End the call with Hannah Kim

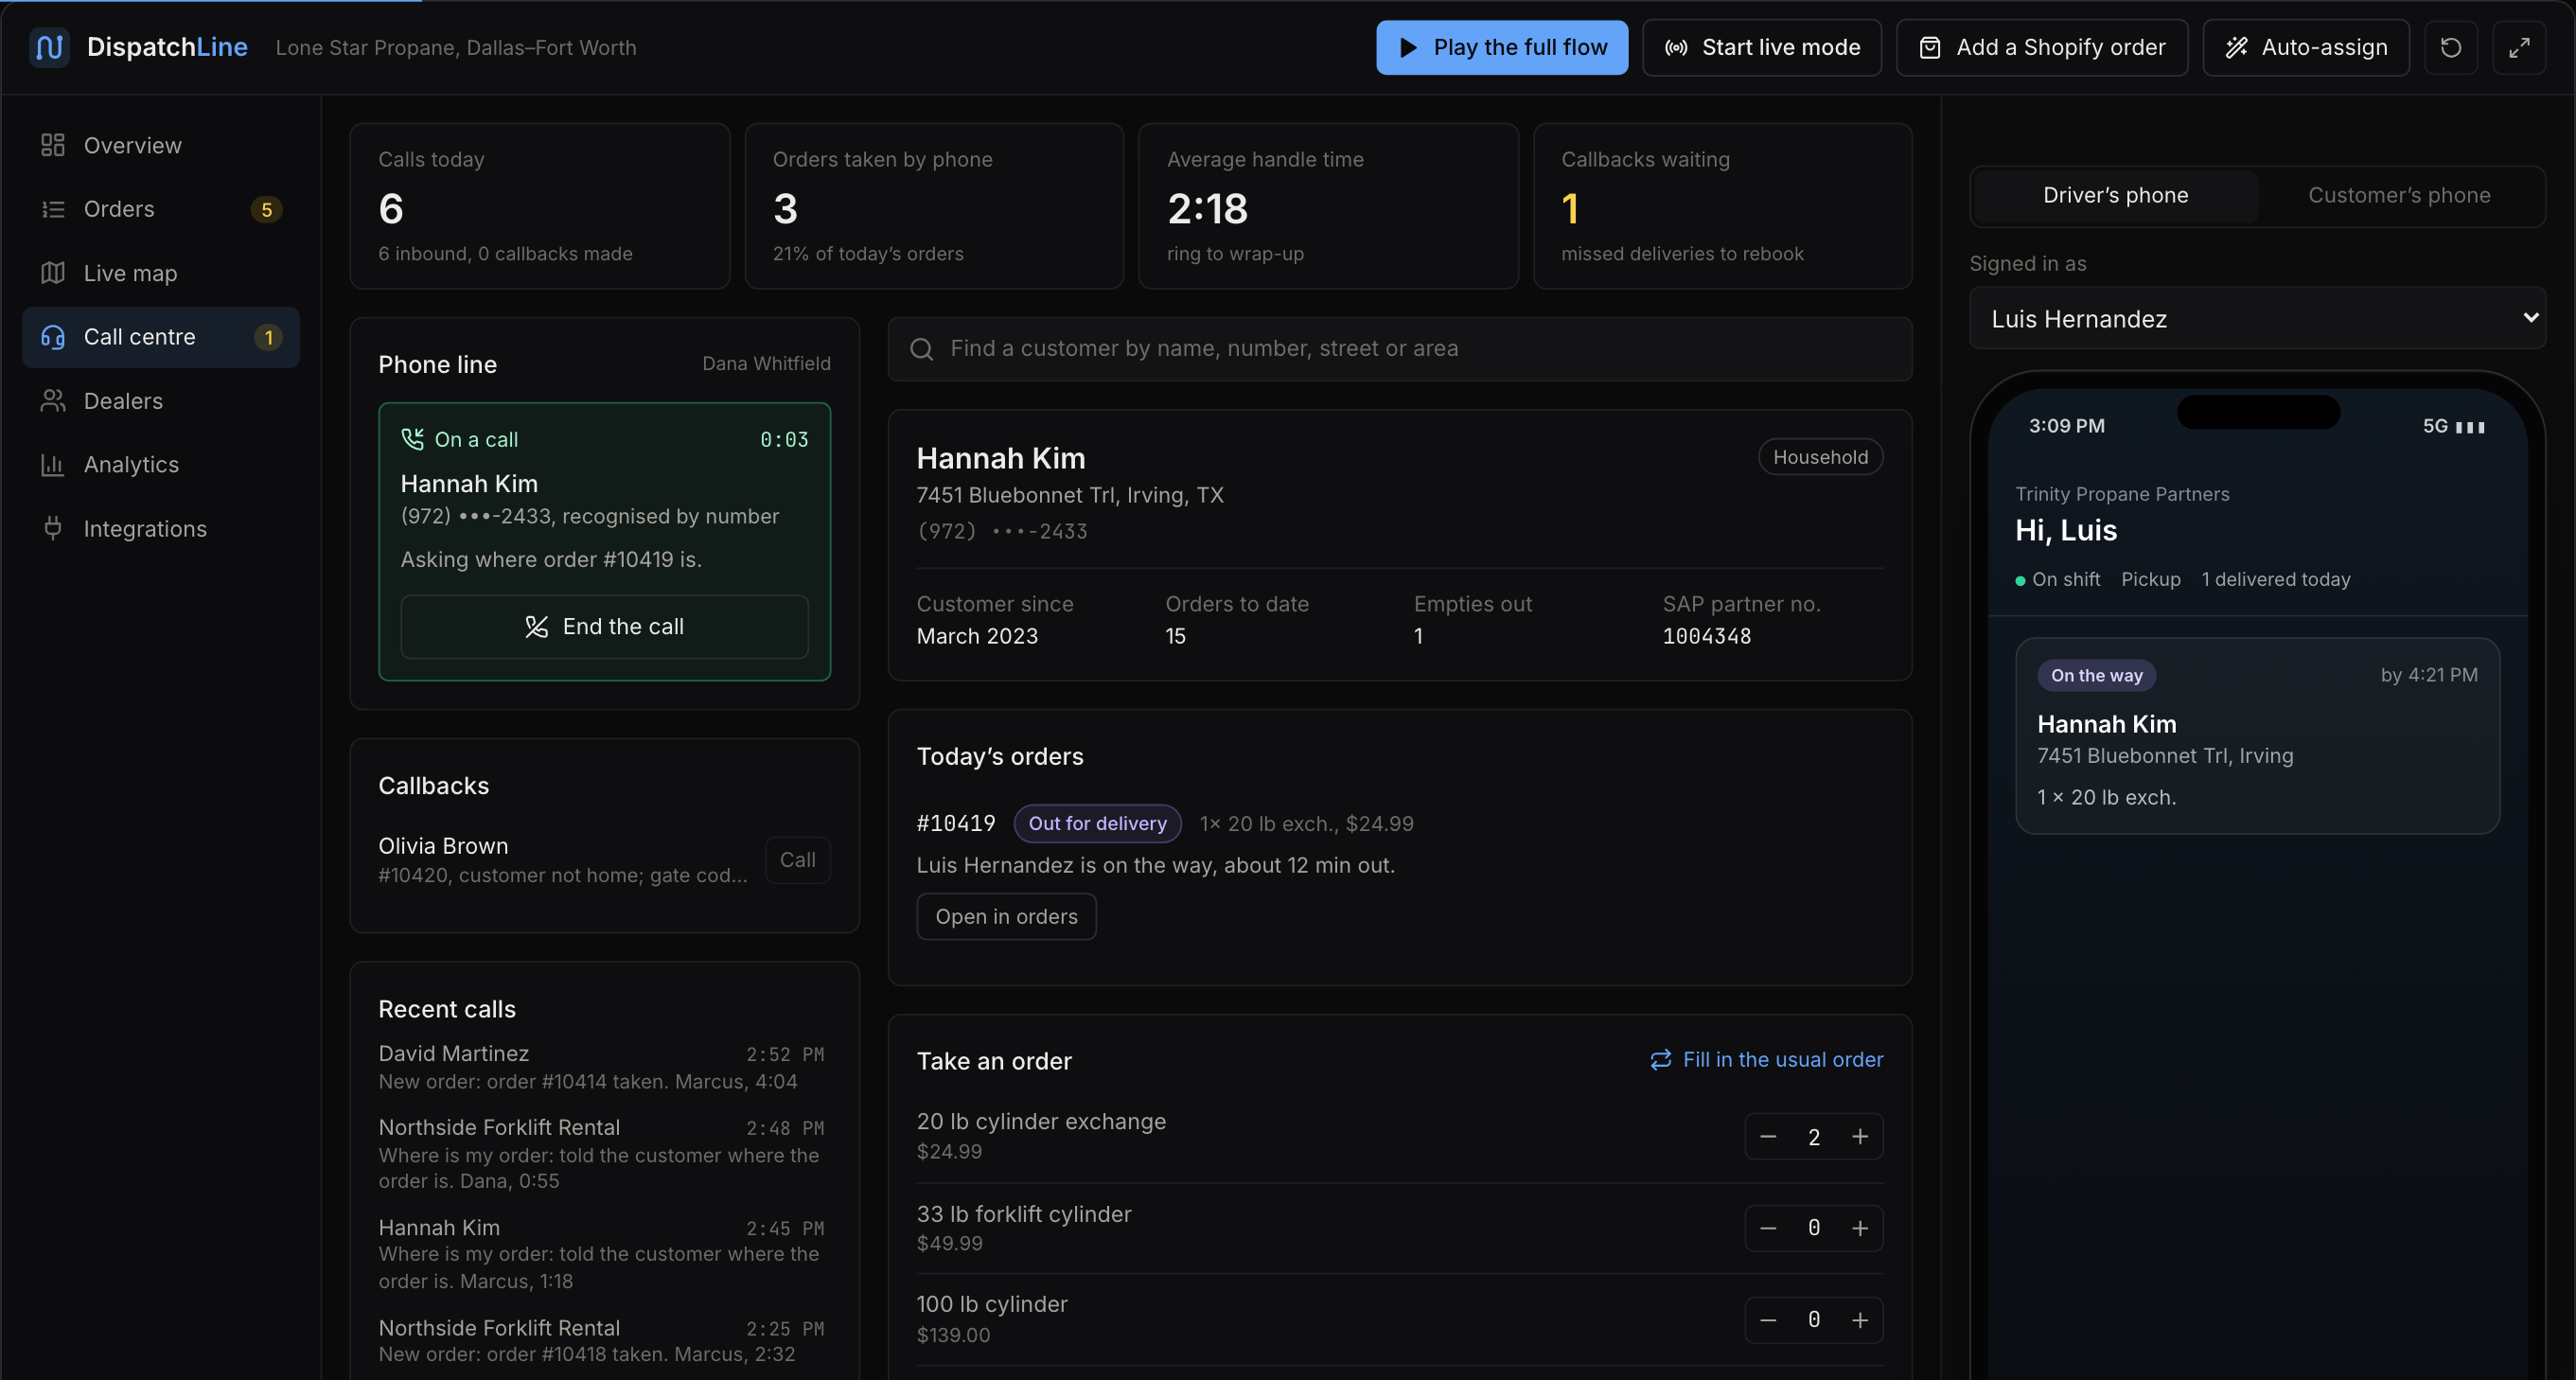click(x=604, y=627)
